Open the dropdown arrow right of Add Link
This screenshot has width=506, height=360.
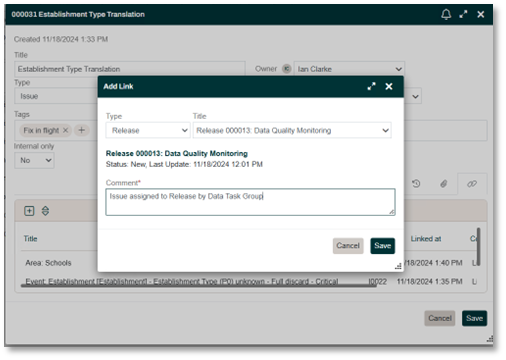415,97
